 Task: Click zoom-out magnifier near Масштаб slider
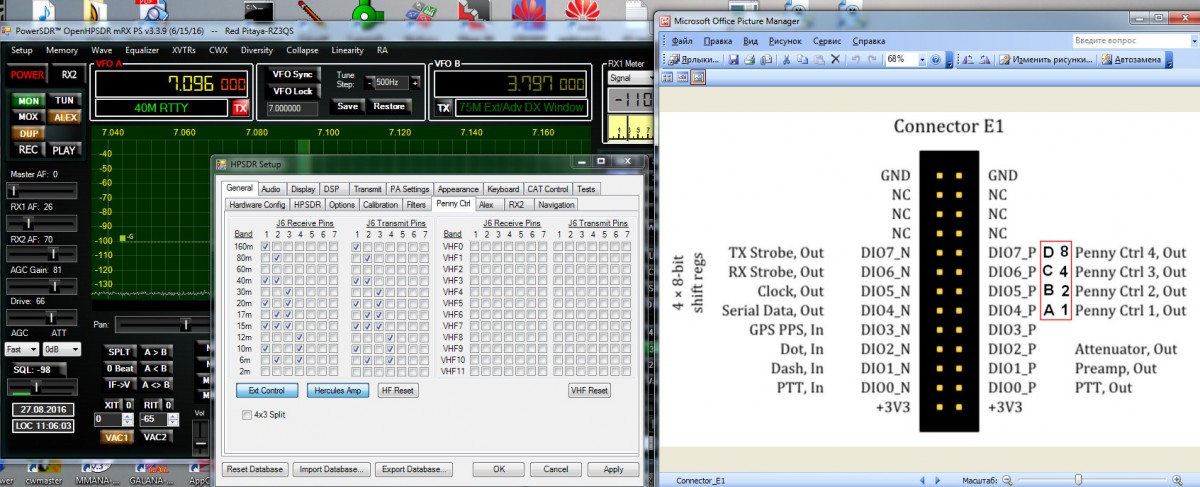point(1009,481)
